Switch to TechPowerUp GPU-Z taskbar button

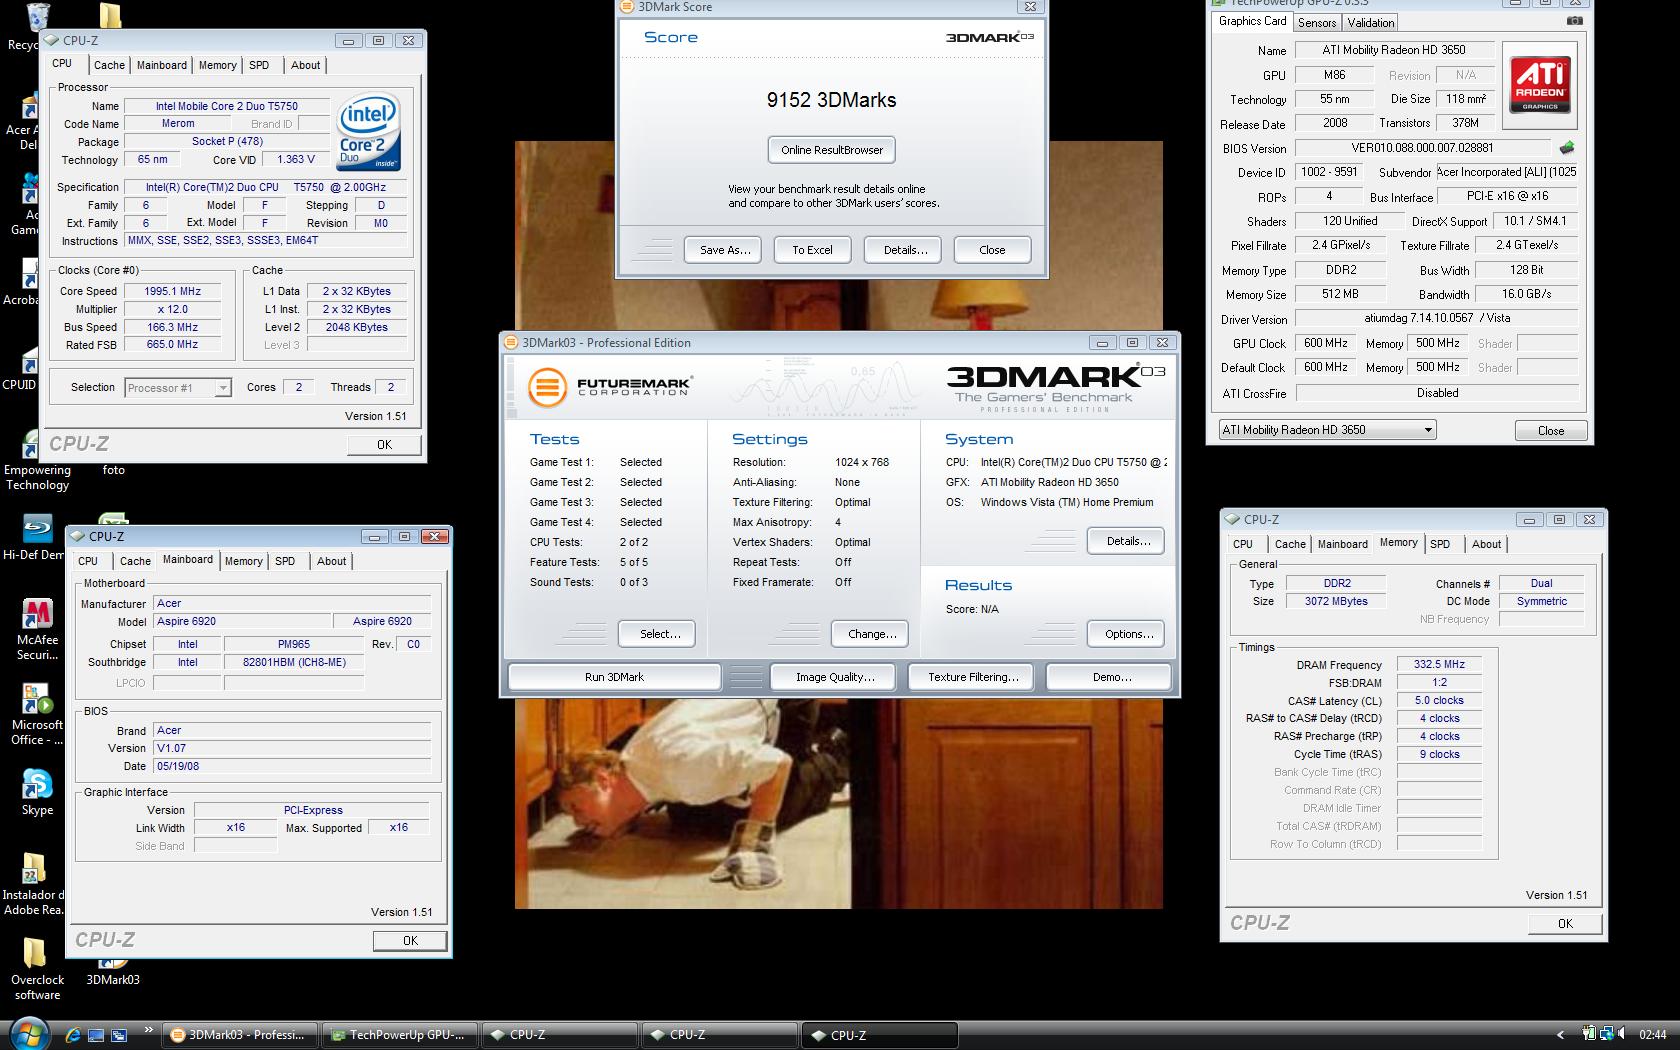coord(400,1035)
